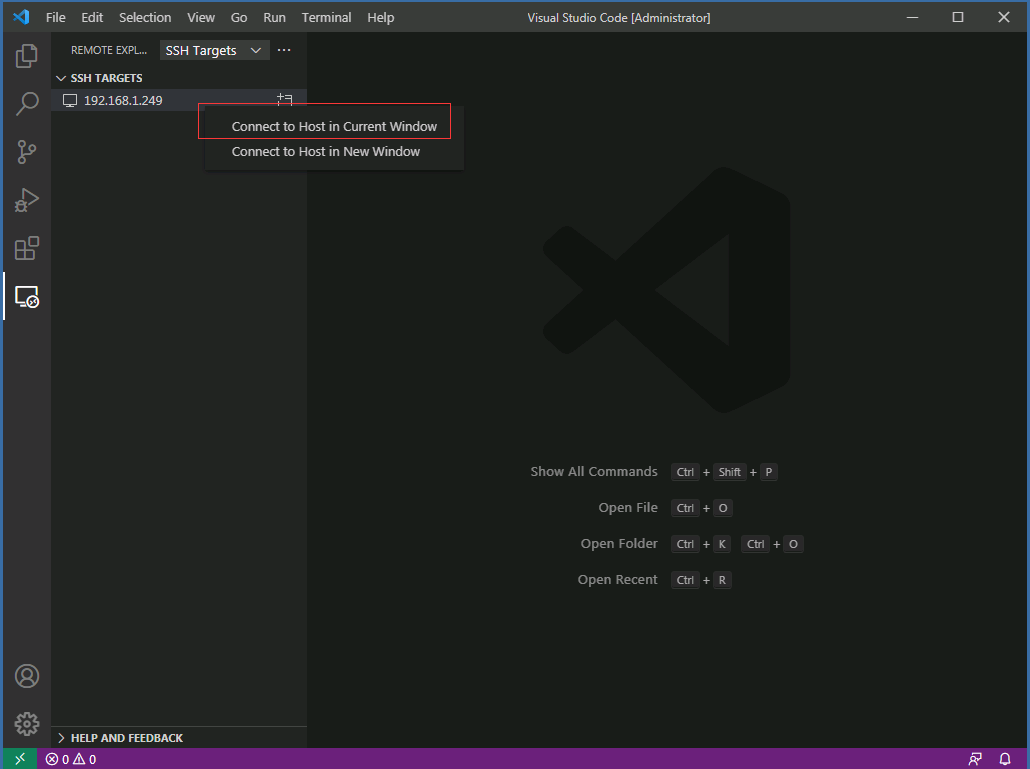The height and width of the screenshot is (769, 1030).
Task: Open the SSH Targets dropdown
Action: tap(214, 51)
